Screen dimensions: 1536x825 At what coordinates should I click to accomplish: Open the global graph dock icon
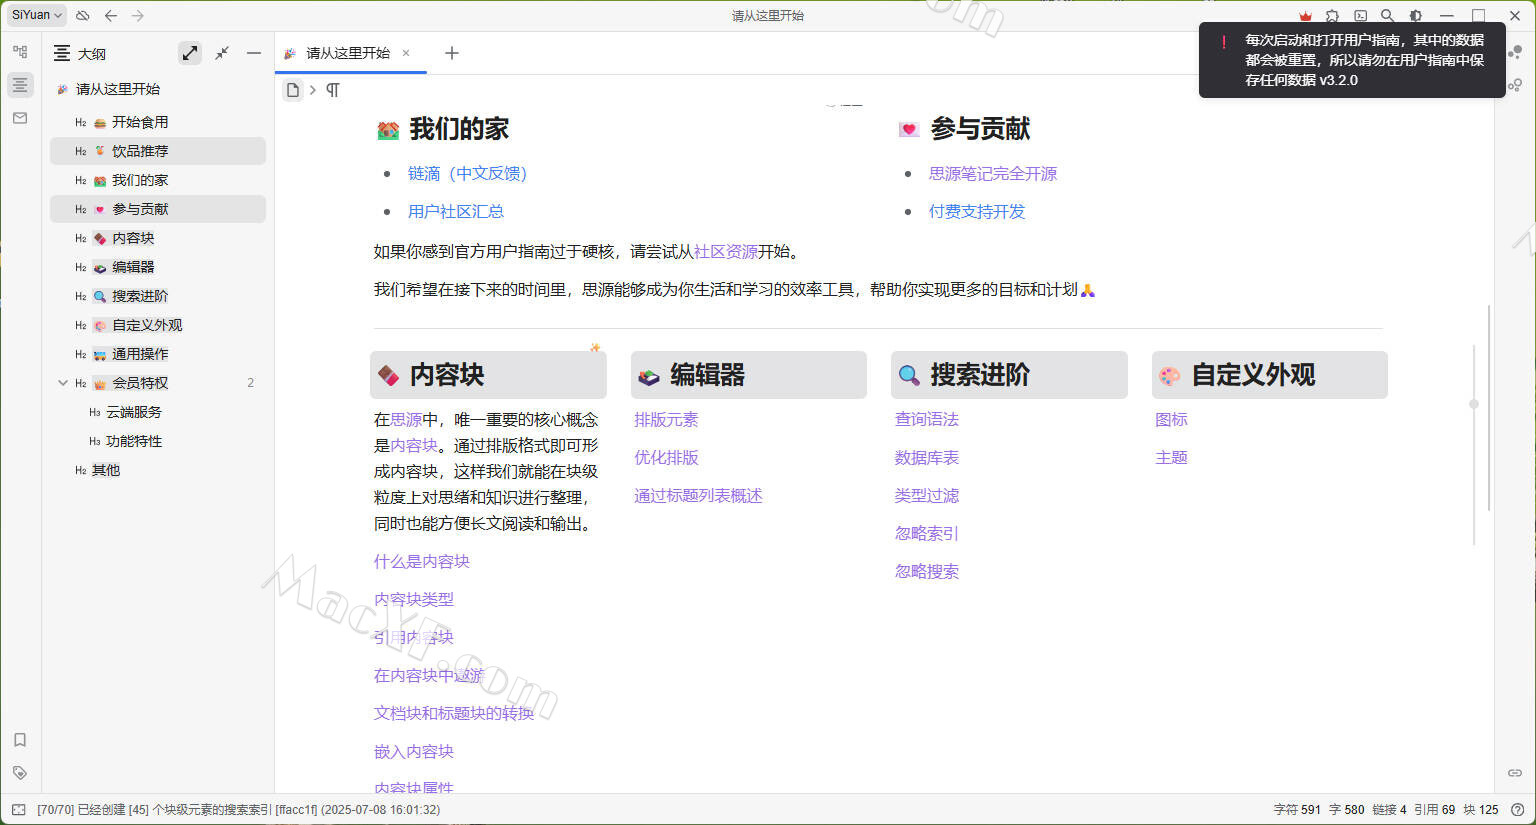coord(1516,85)
